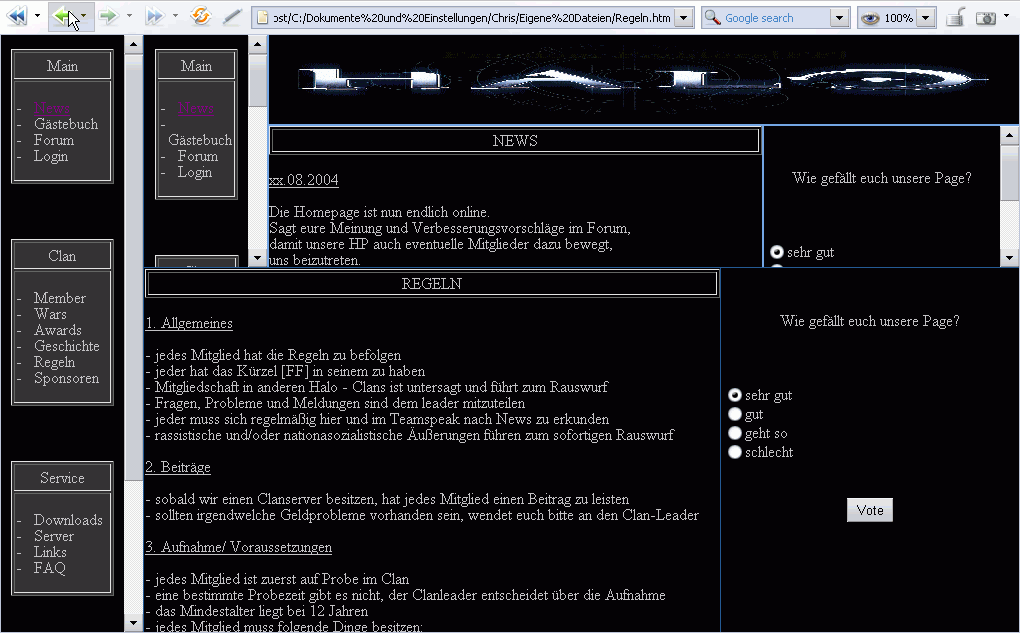The height and width of the screenshot is (633, 1020).
Task: Click the eye icon of the zoom control
Action: point(870,18)
